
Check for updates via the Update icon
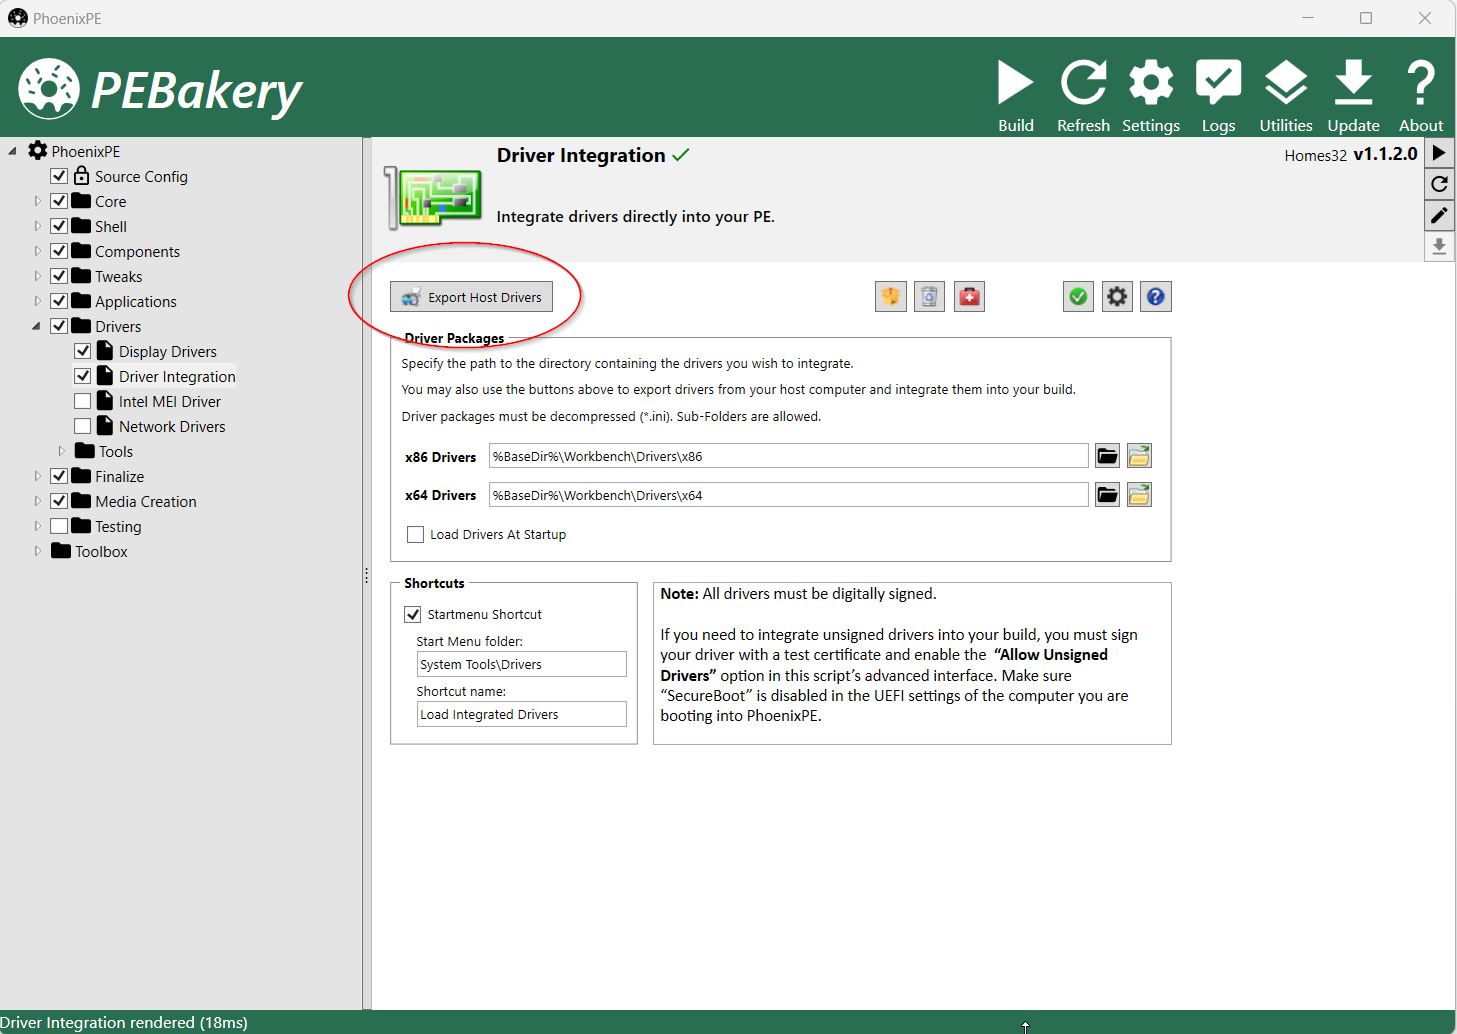pyautogui.click(x=1353, y=96)
